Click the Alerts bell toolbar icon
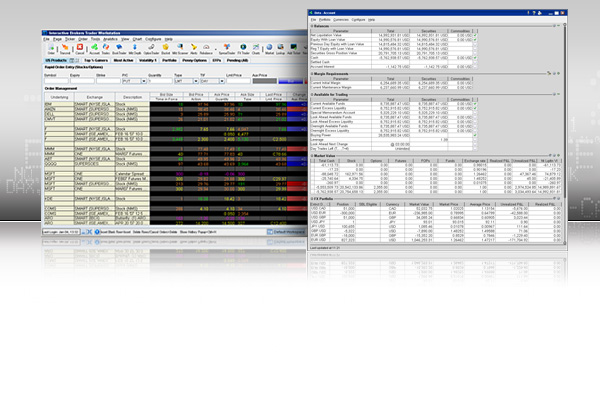600x400 pixels. 194,47
